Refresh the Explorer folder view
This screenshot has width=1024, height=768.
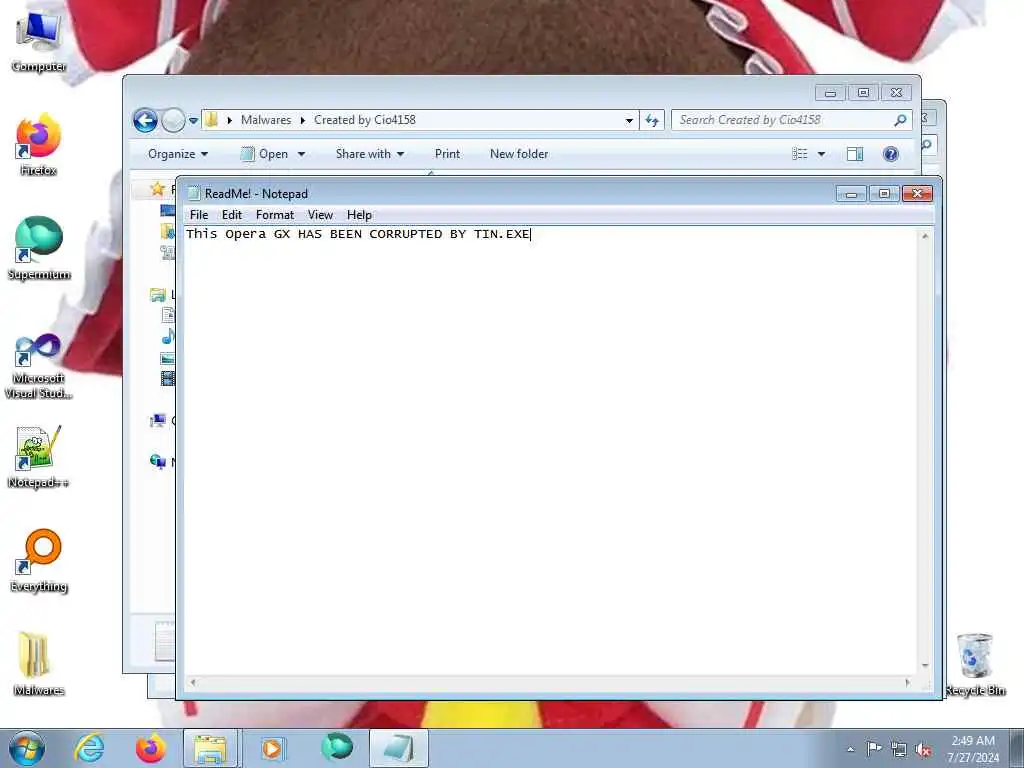[x=652, y=120]
